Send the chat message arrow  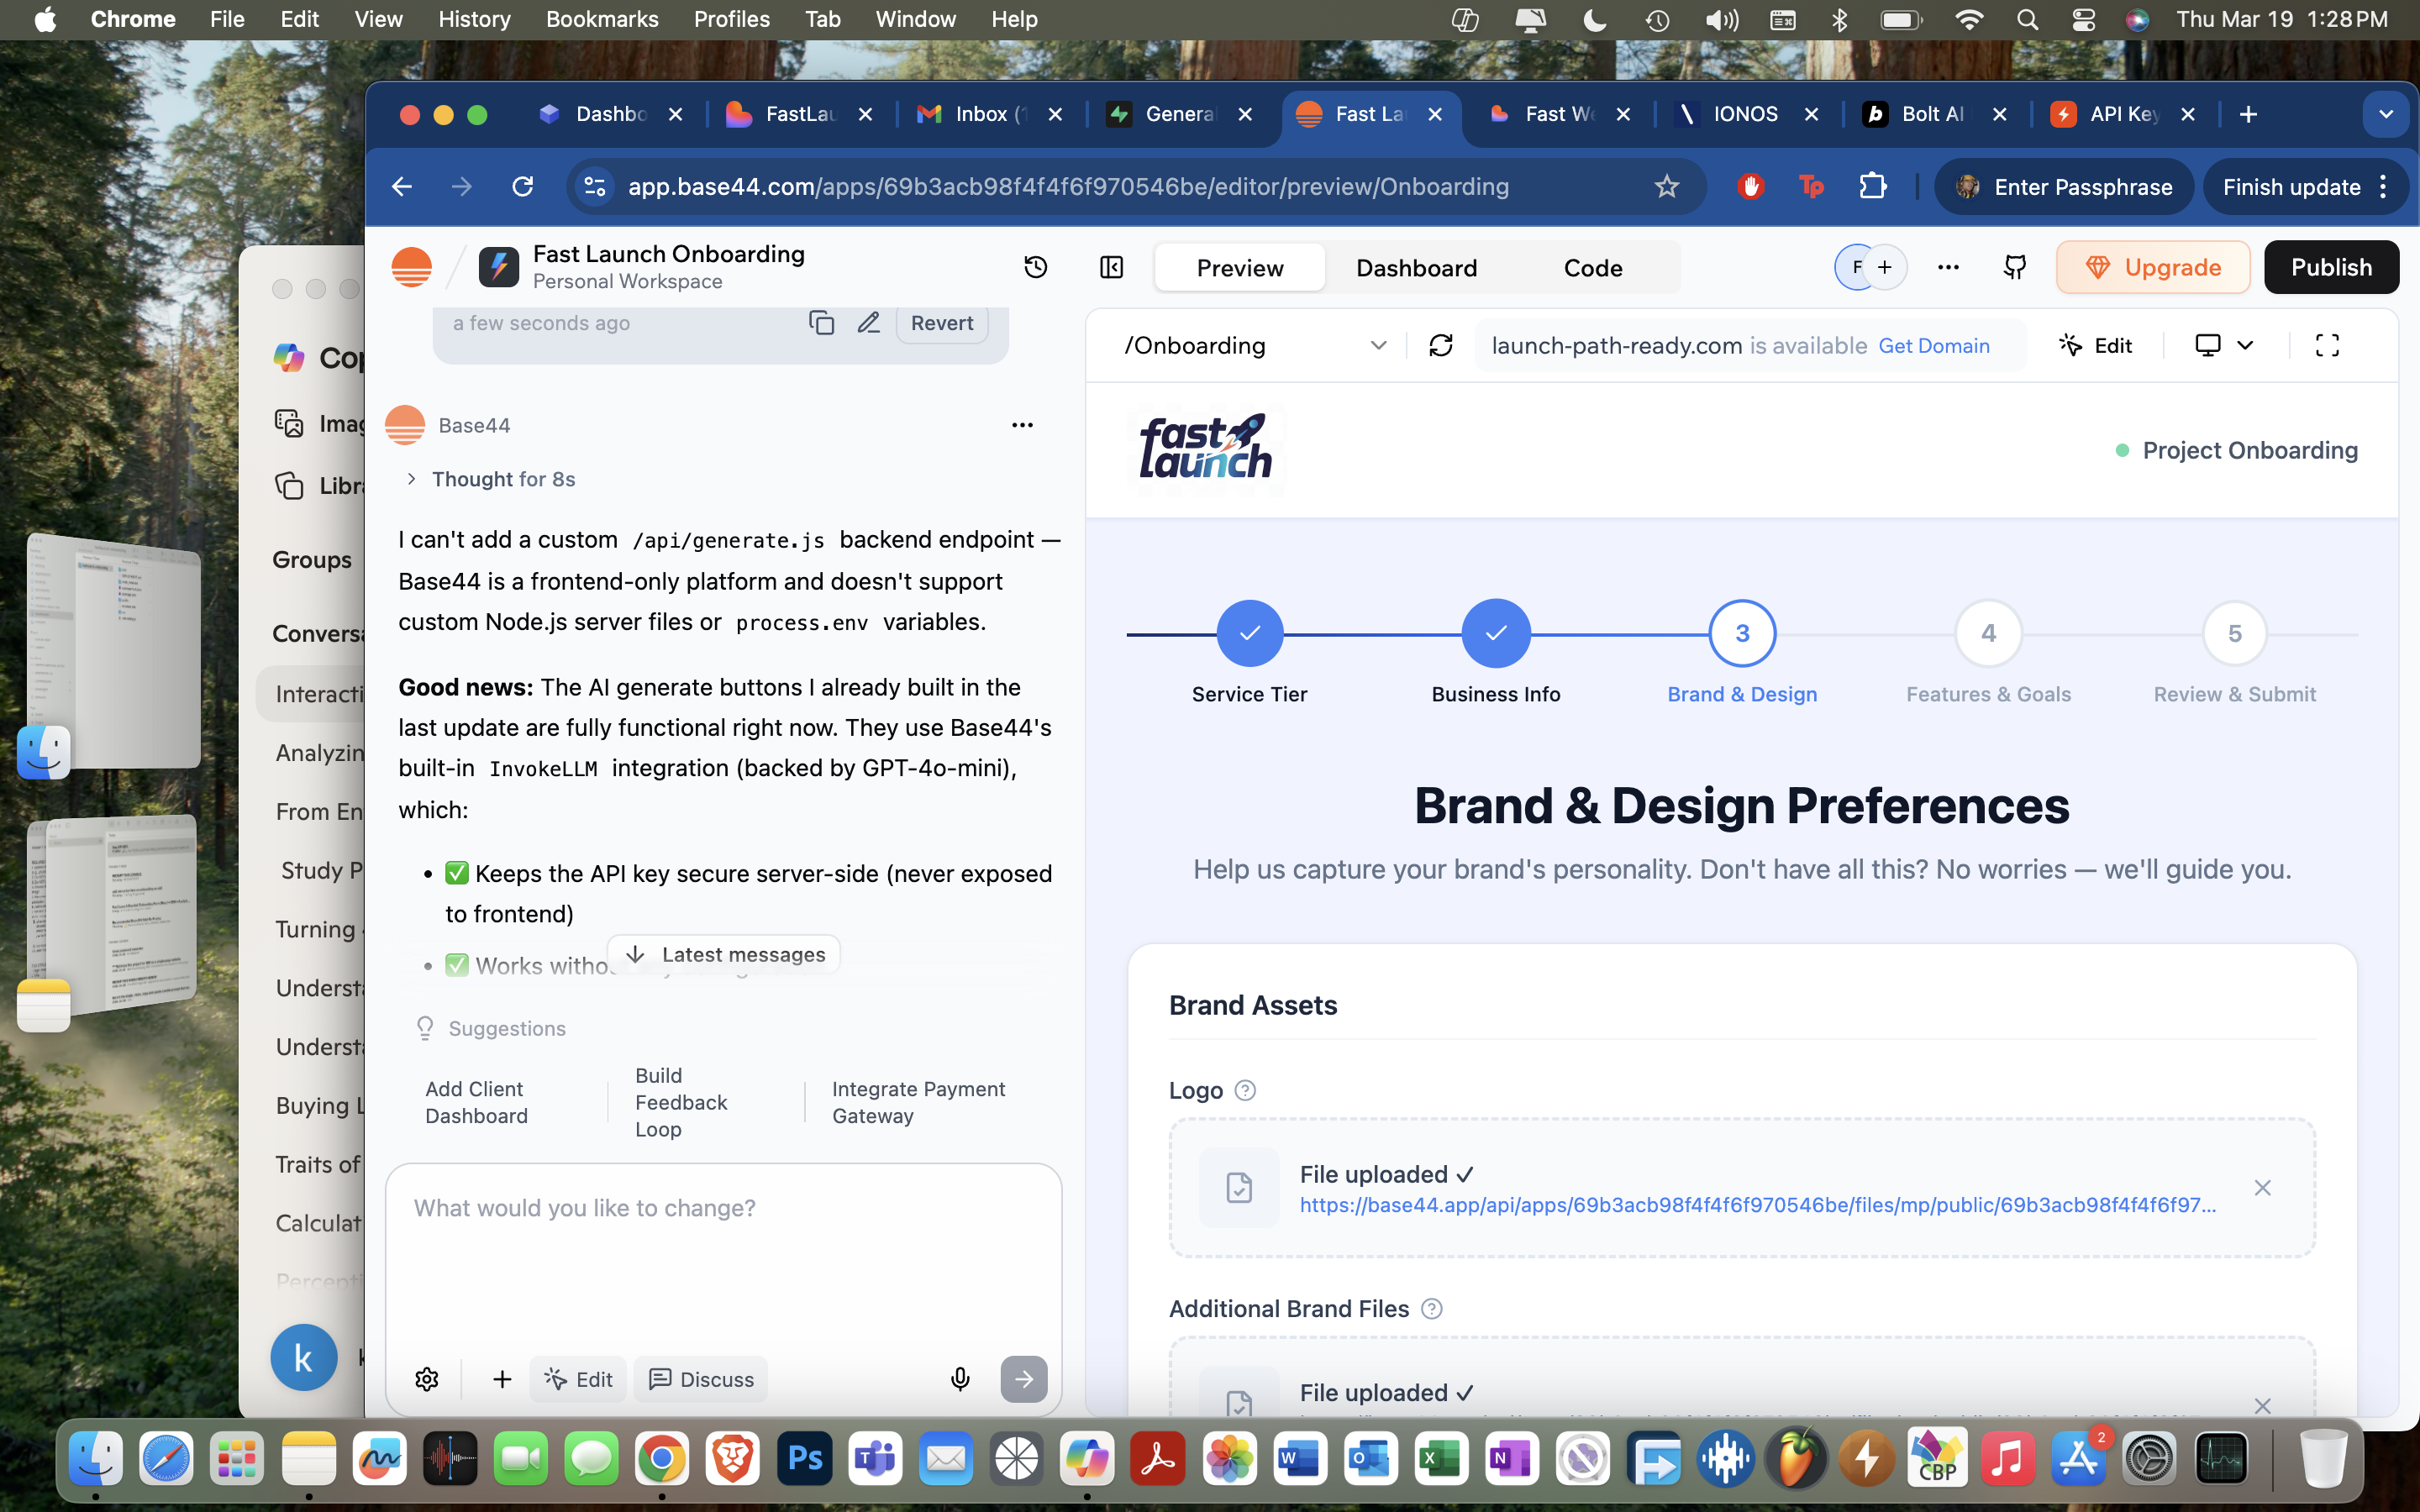point(1024,1379)
